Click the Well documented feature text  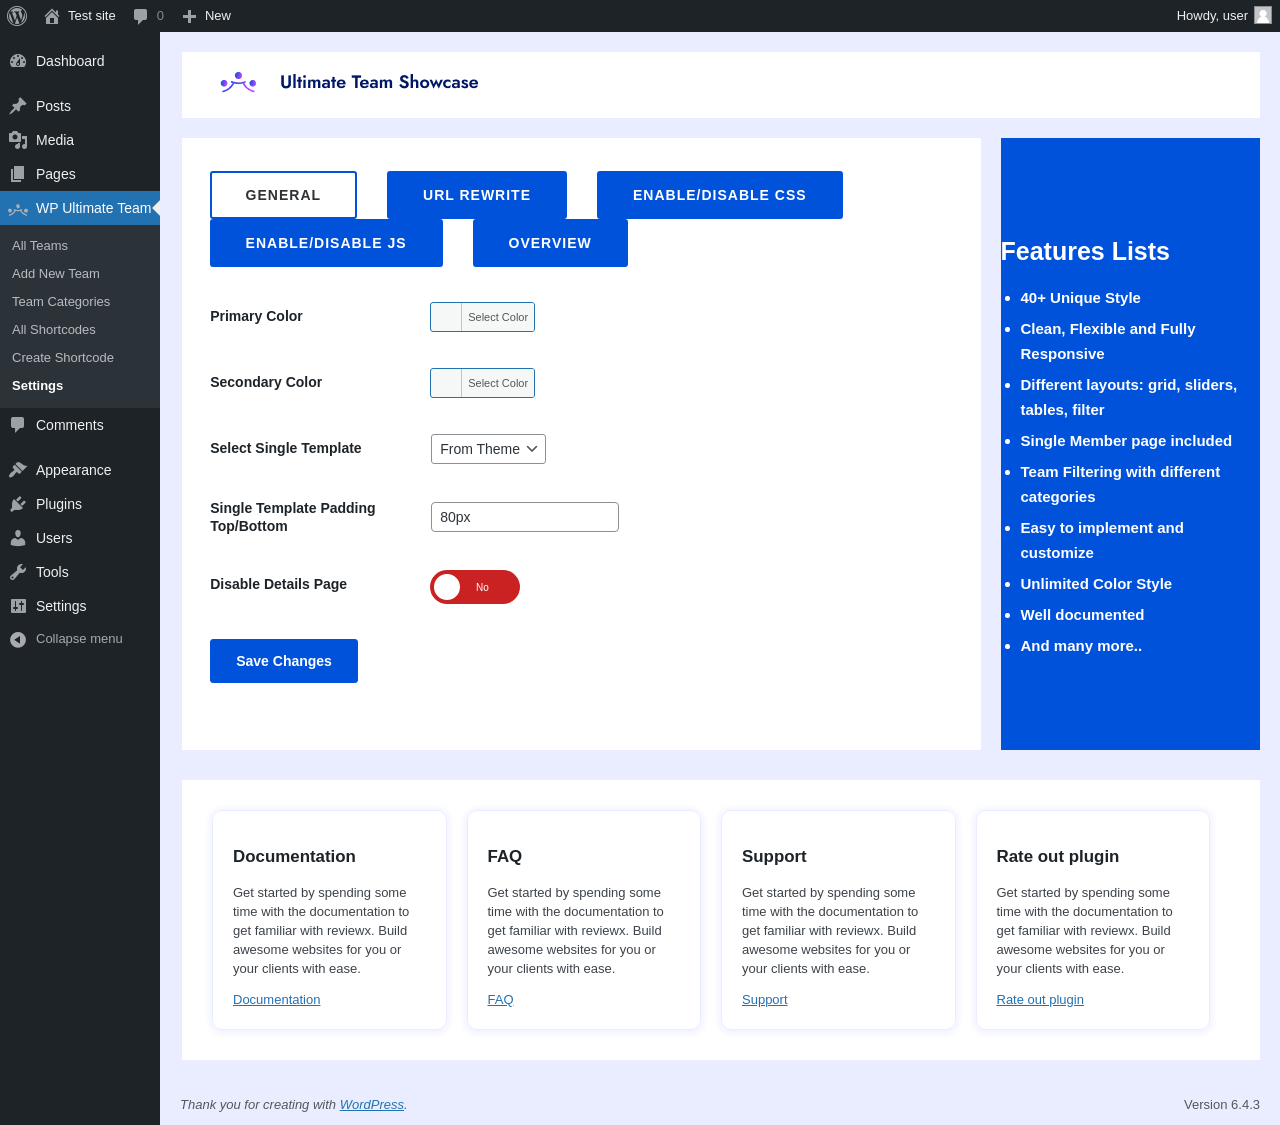pos(1082,615)
